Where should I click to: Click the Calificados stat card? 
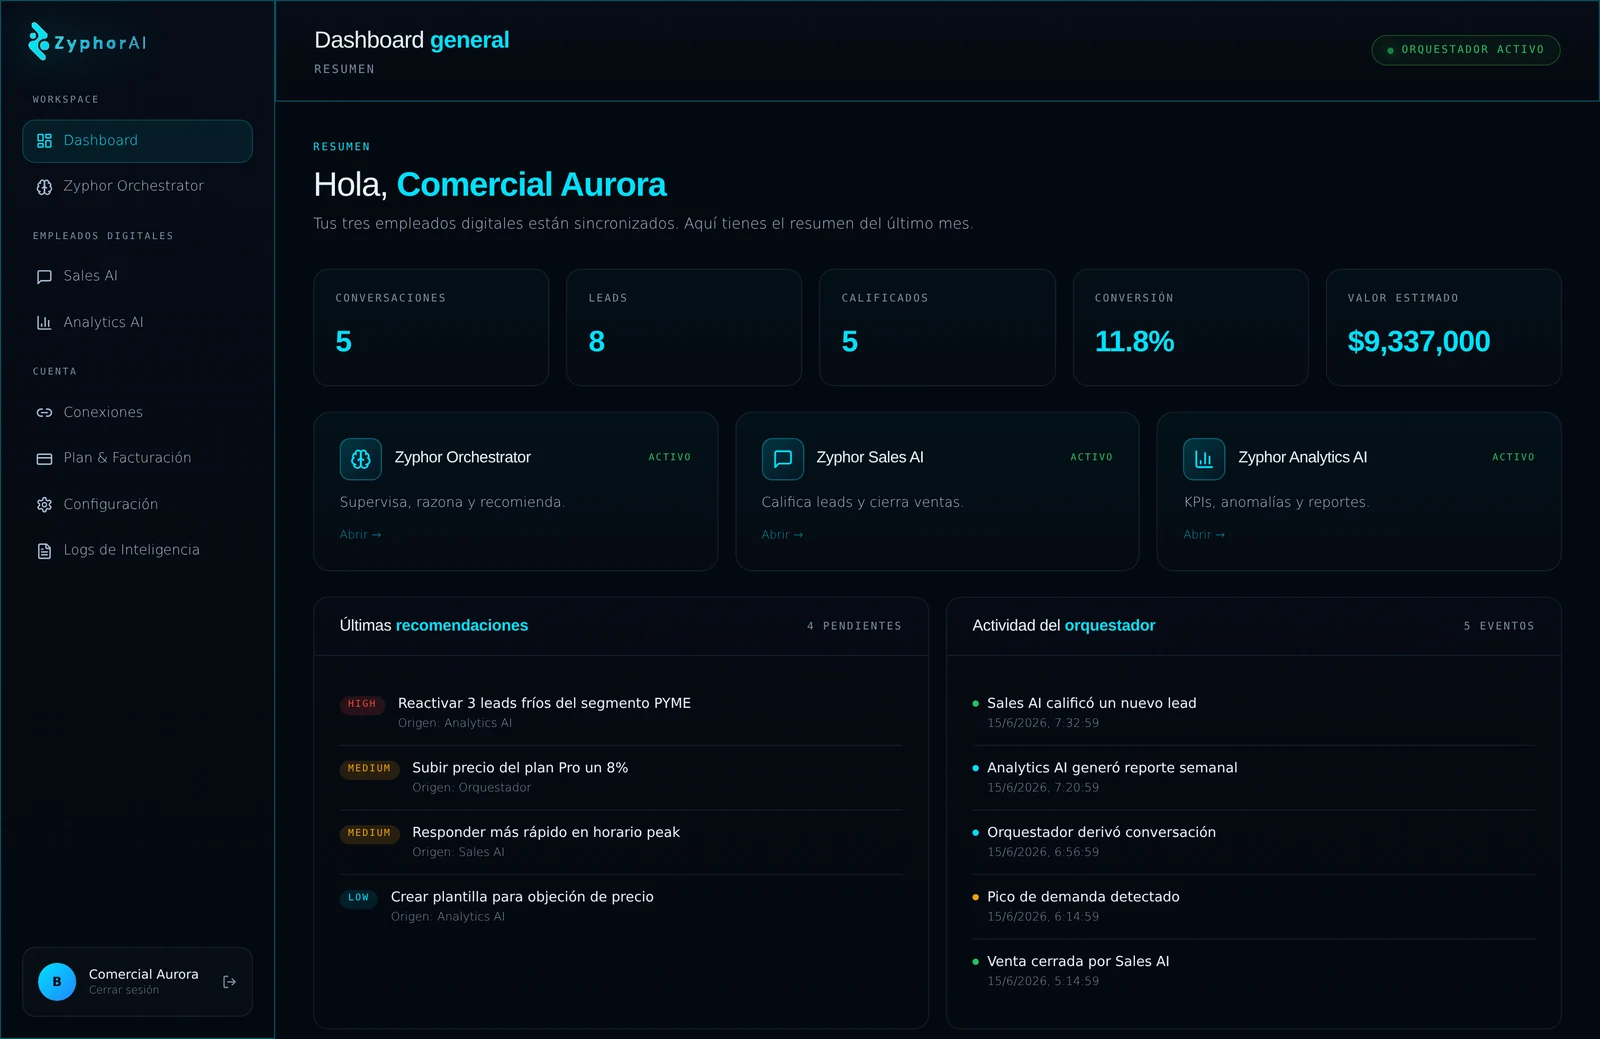point(937,327)
